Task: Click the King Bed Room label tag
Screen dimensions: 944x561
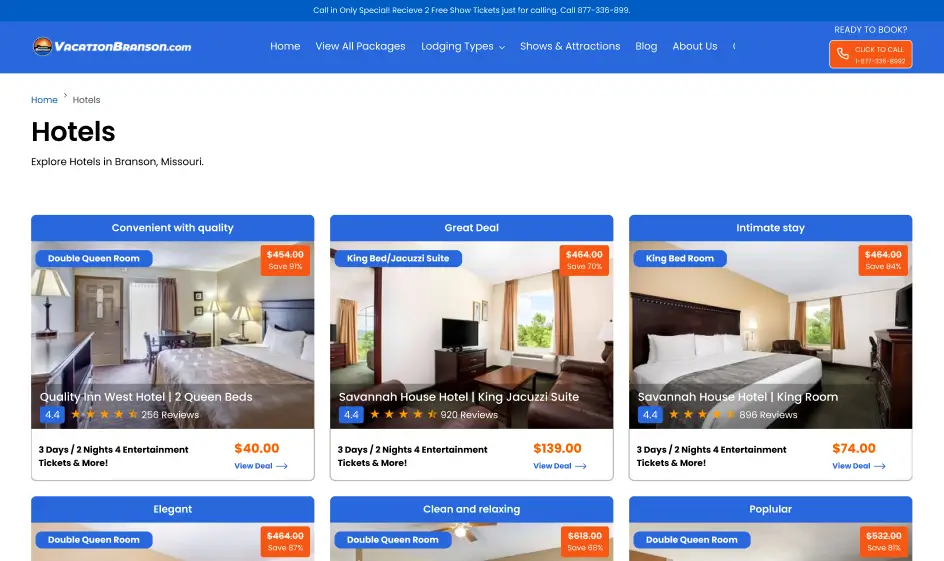Action: pos(680,258)
